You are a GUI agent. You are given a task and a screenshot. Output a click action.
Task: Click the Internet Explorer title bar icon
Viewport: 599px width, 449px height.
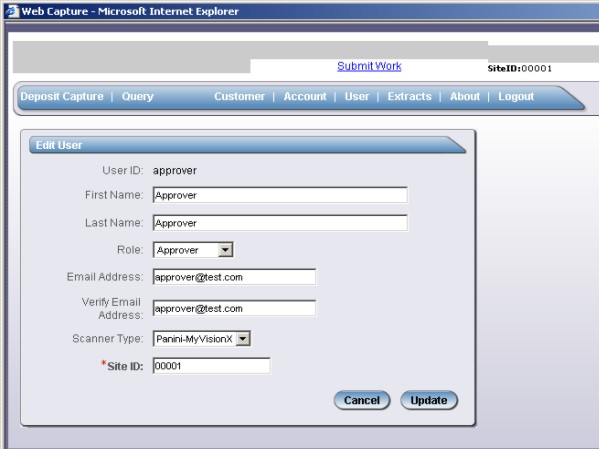12,11
